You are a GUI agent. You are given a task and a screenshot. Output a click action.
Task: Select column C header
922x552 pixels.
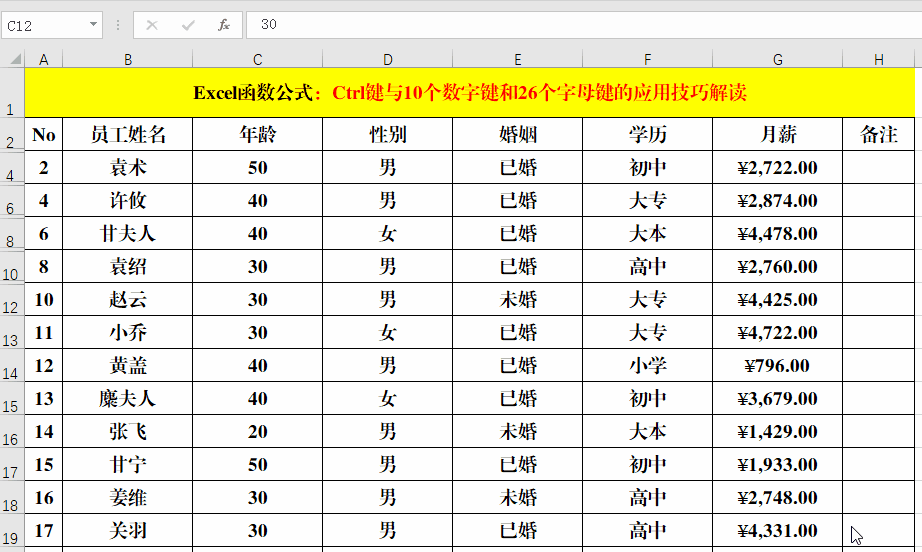tap(258, 59)
